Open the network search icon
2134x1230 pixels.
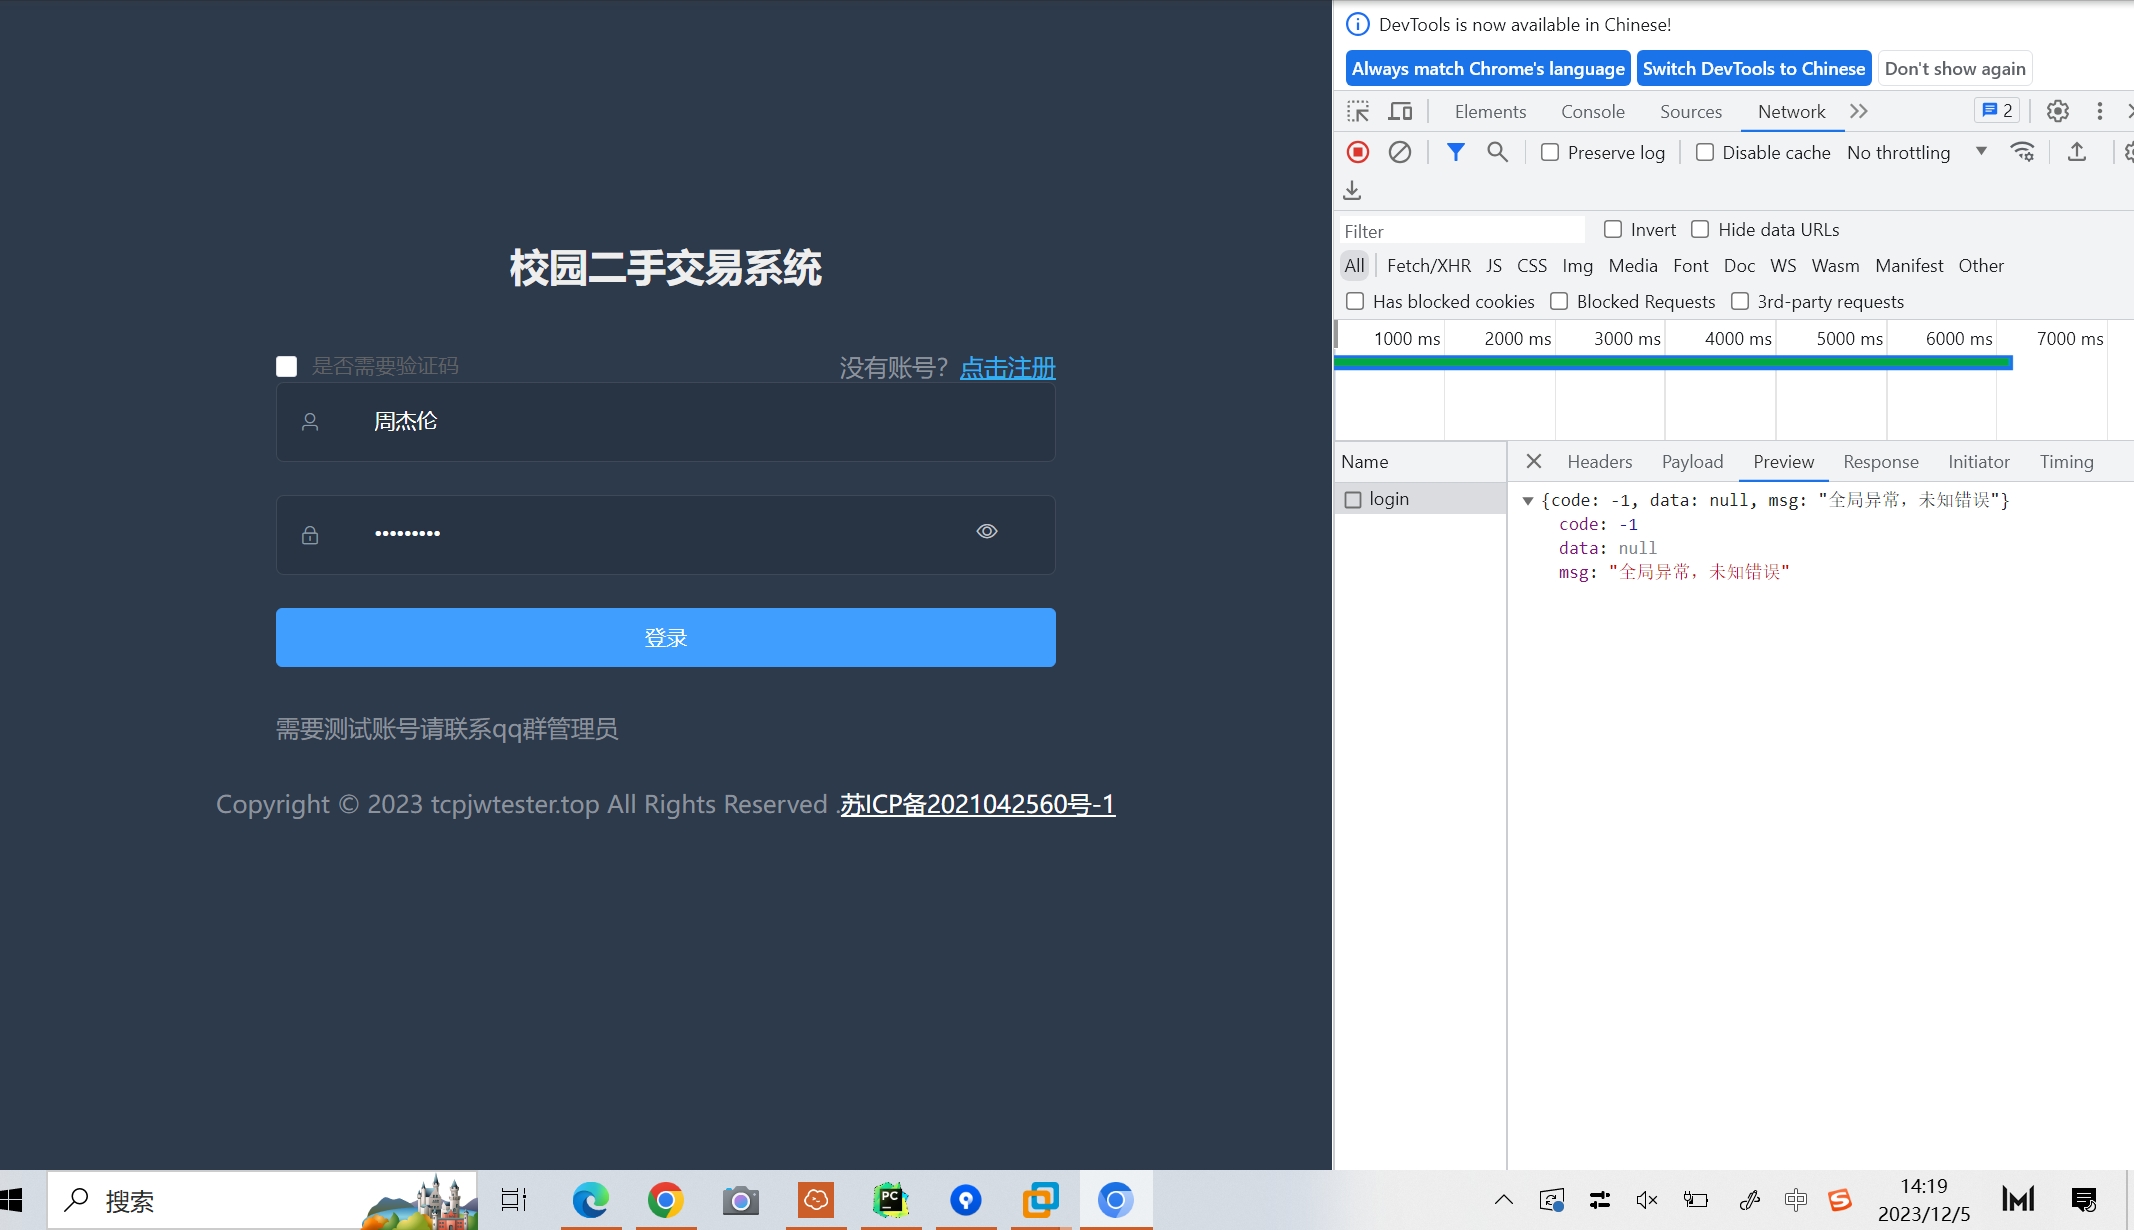(1497, 152)
